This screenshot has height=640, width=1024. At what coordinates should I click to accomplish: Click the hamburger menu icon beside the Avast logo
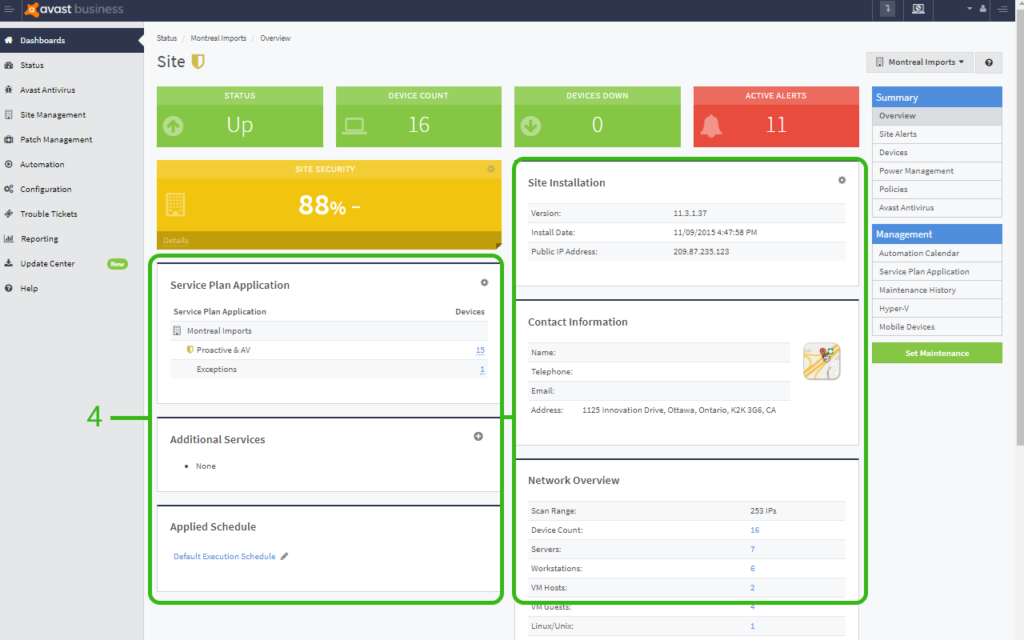pos(9,9)
